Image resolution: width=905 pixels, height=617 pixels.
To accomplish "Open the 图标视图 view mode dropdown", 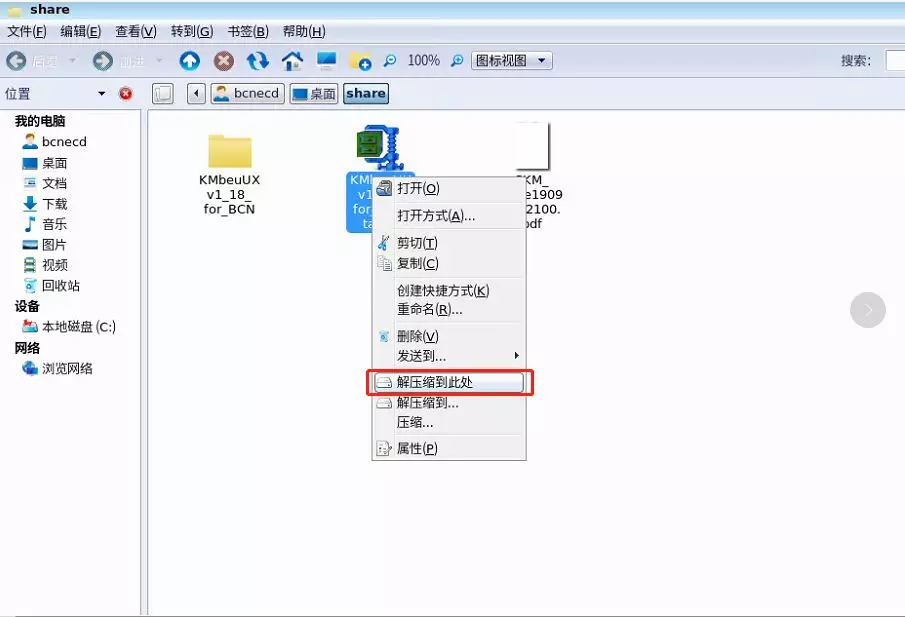I will (508, 59).
